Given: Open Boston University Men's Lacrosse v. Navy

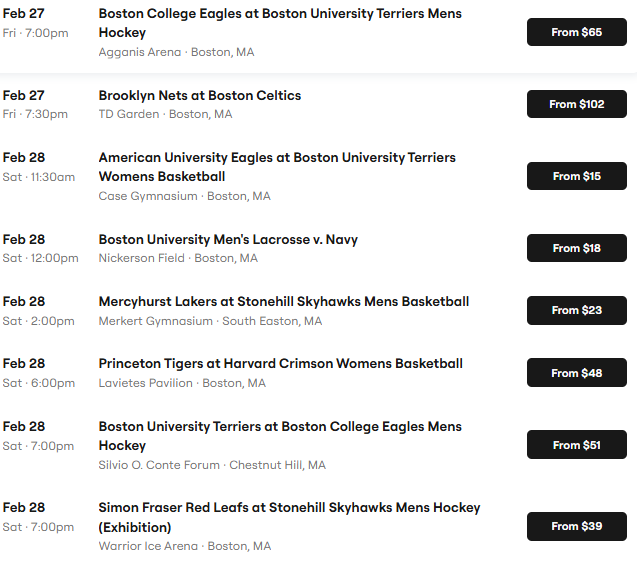Looking at the screenshot, I should point(228,239).
